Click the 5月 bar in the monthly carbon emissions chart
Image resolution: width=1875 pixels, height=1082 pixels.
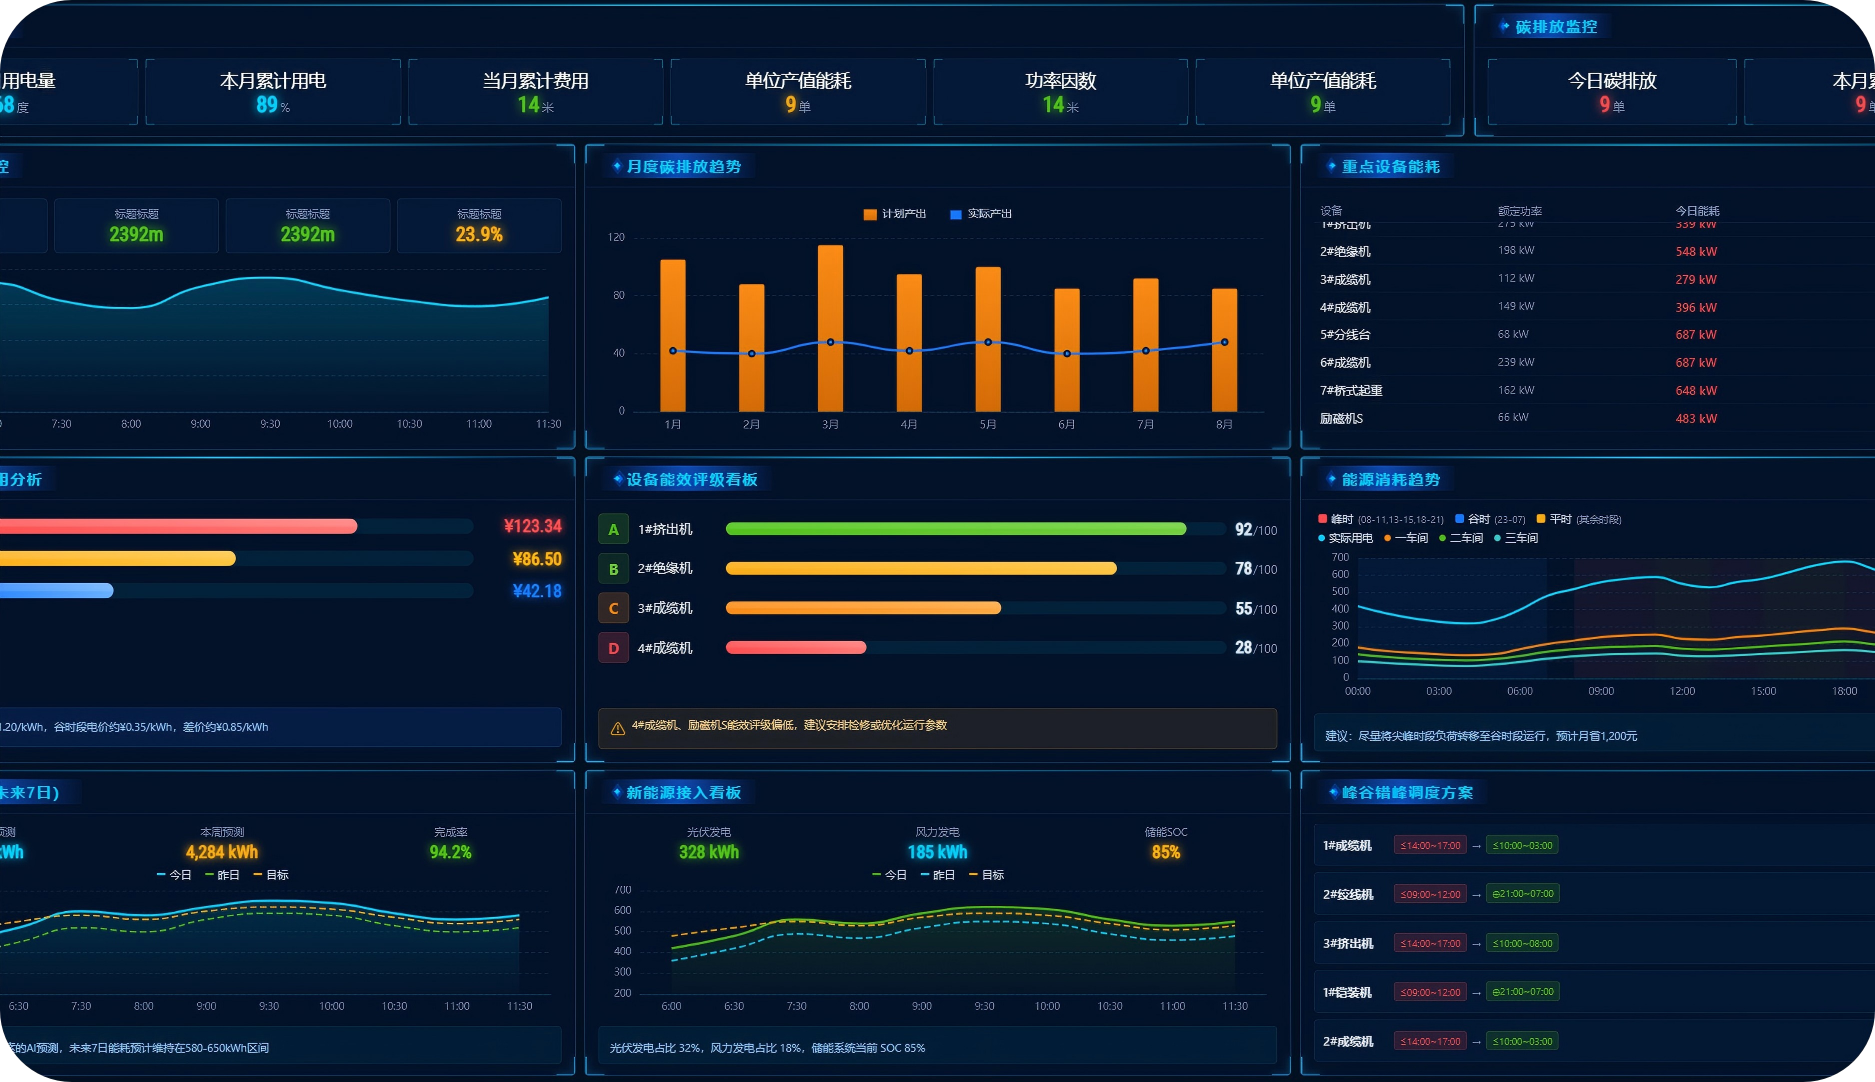tap(988, 339)
